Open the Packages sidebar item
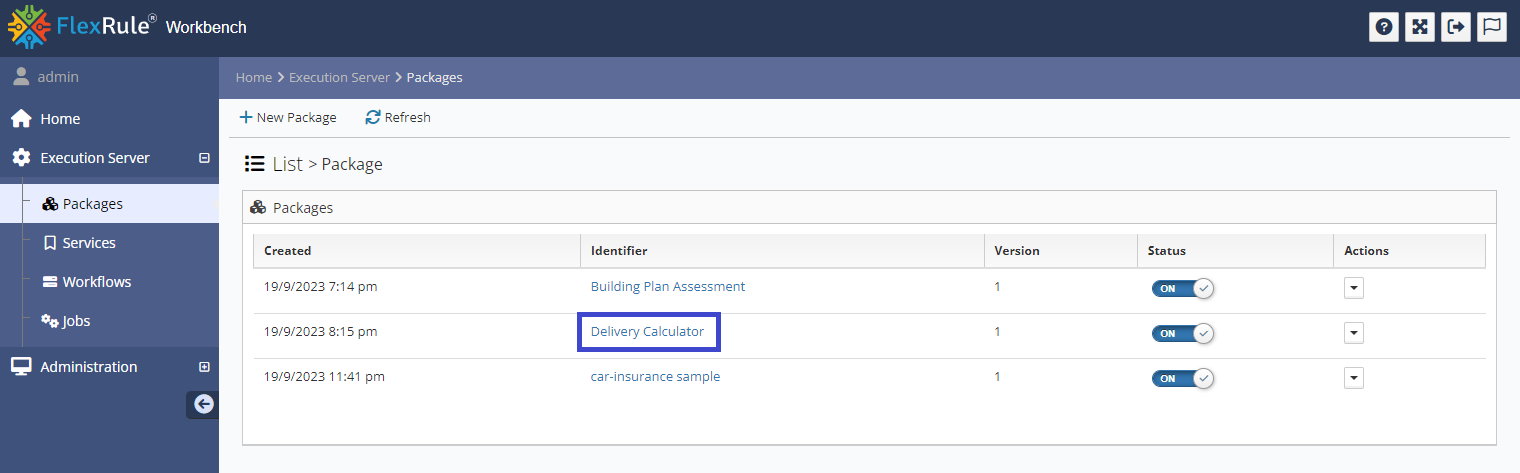The height and width of the screenshot is (473, 1520). coord(109,204)
